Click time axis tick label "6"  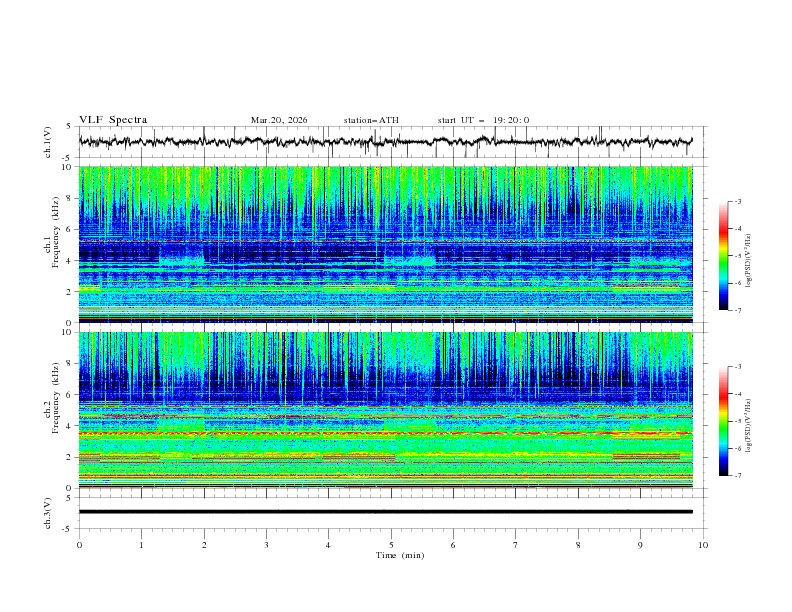pos(453,545)
